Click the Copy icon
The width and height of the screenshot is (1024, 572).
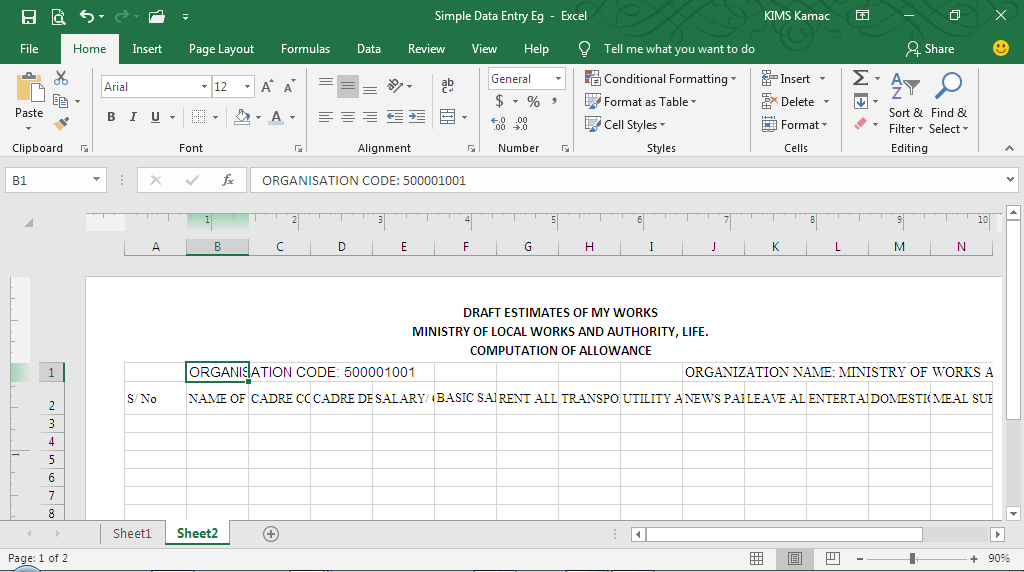click(61, 101)
